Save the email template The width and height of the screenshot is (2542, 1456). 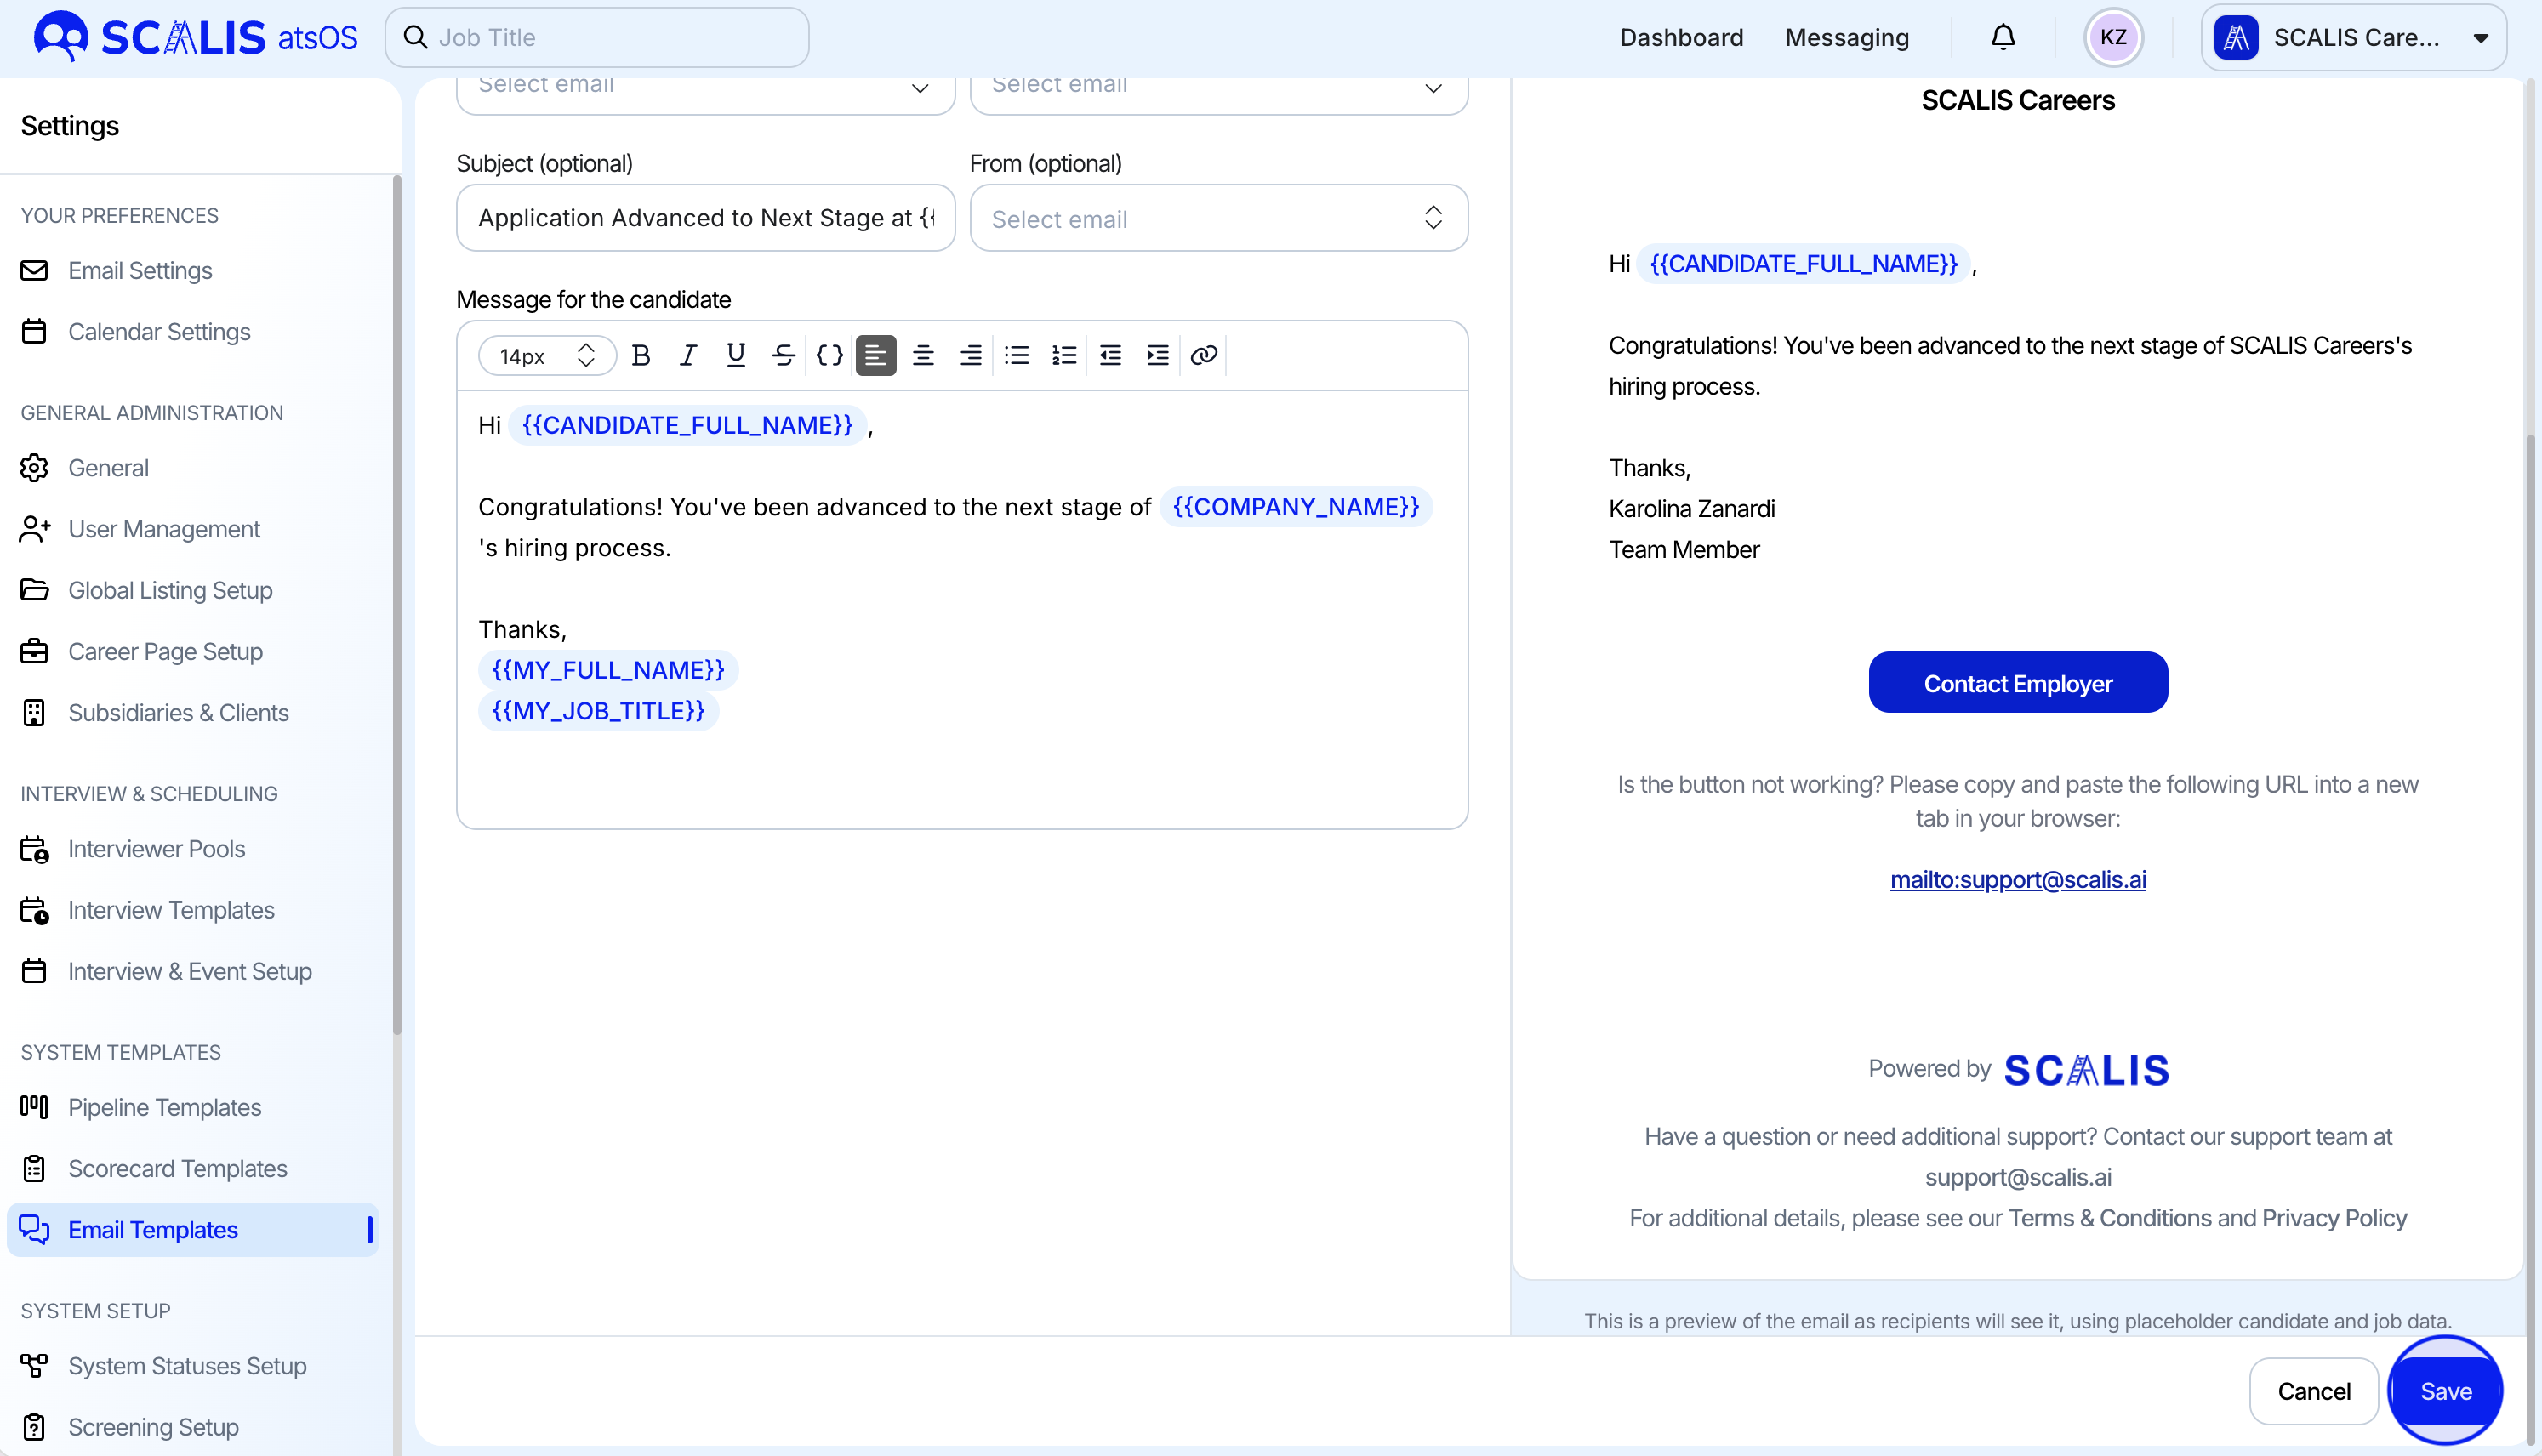[2445, 1391]
